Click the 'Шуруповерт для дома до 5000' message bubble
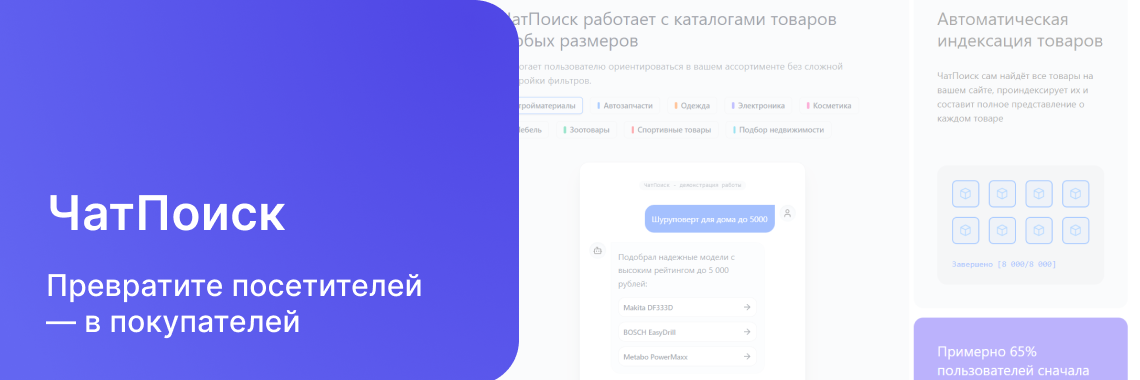Viewport: 1140px width, 380px height. pos(710,219)
